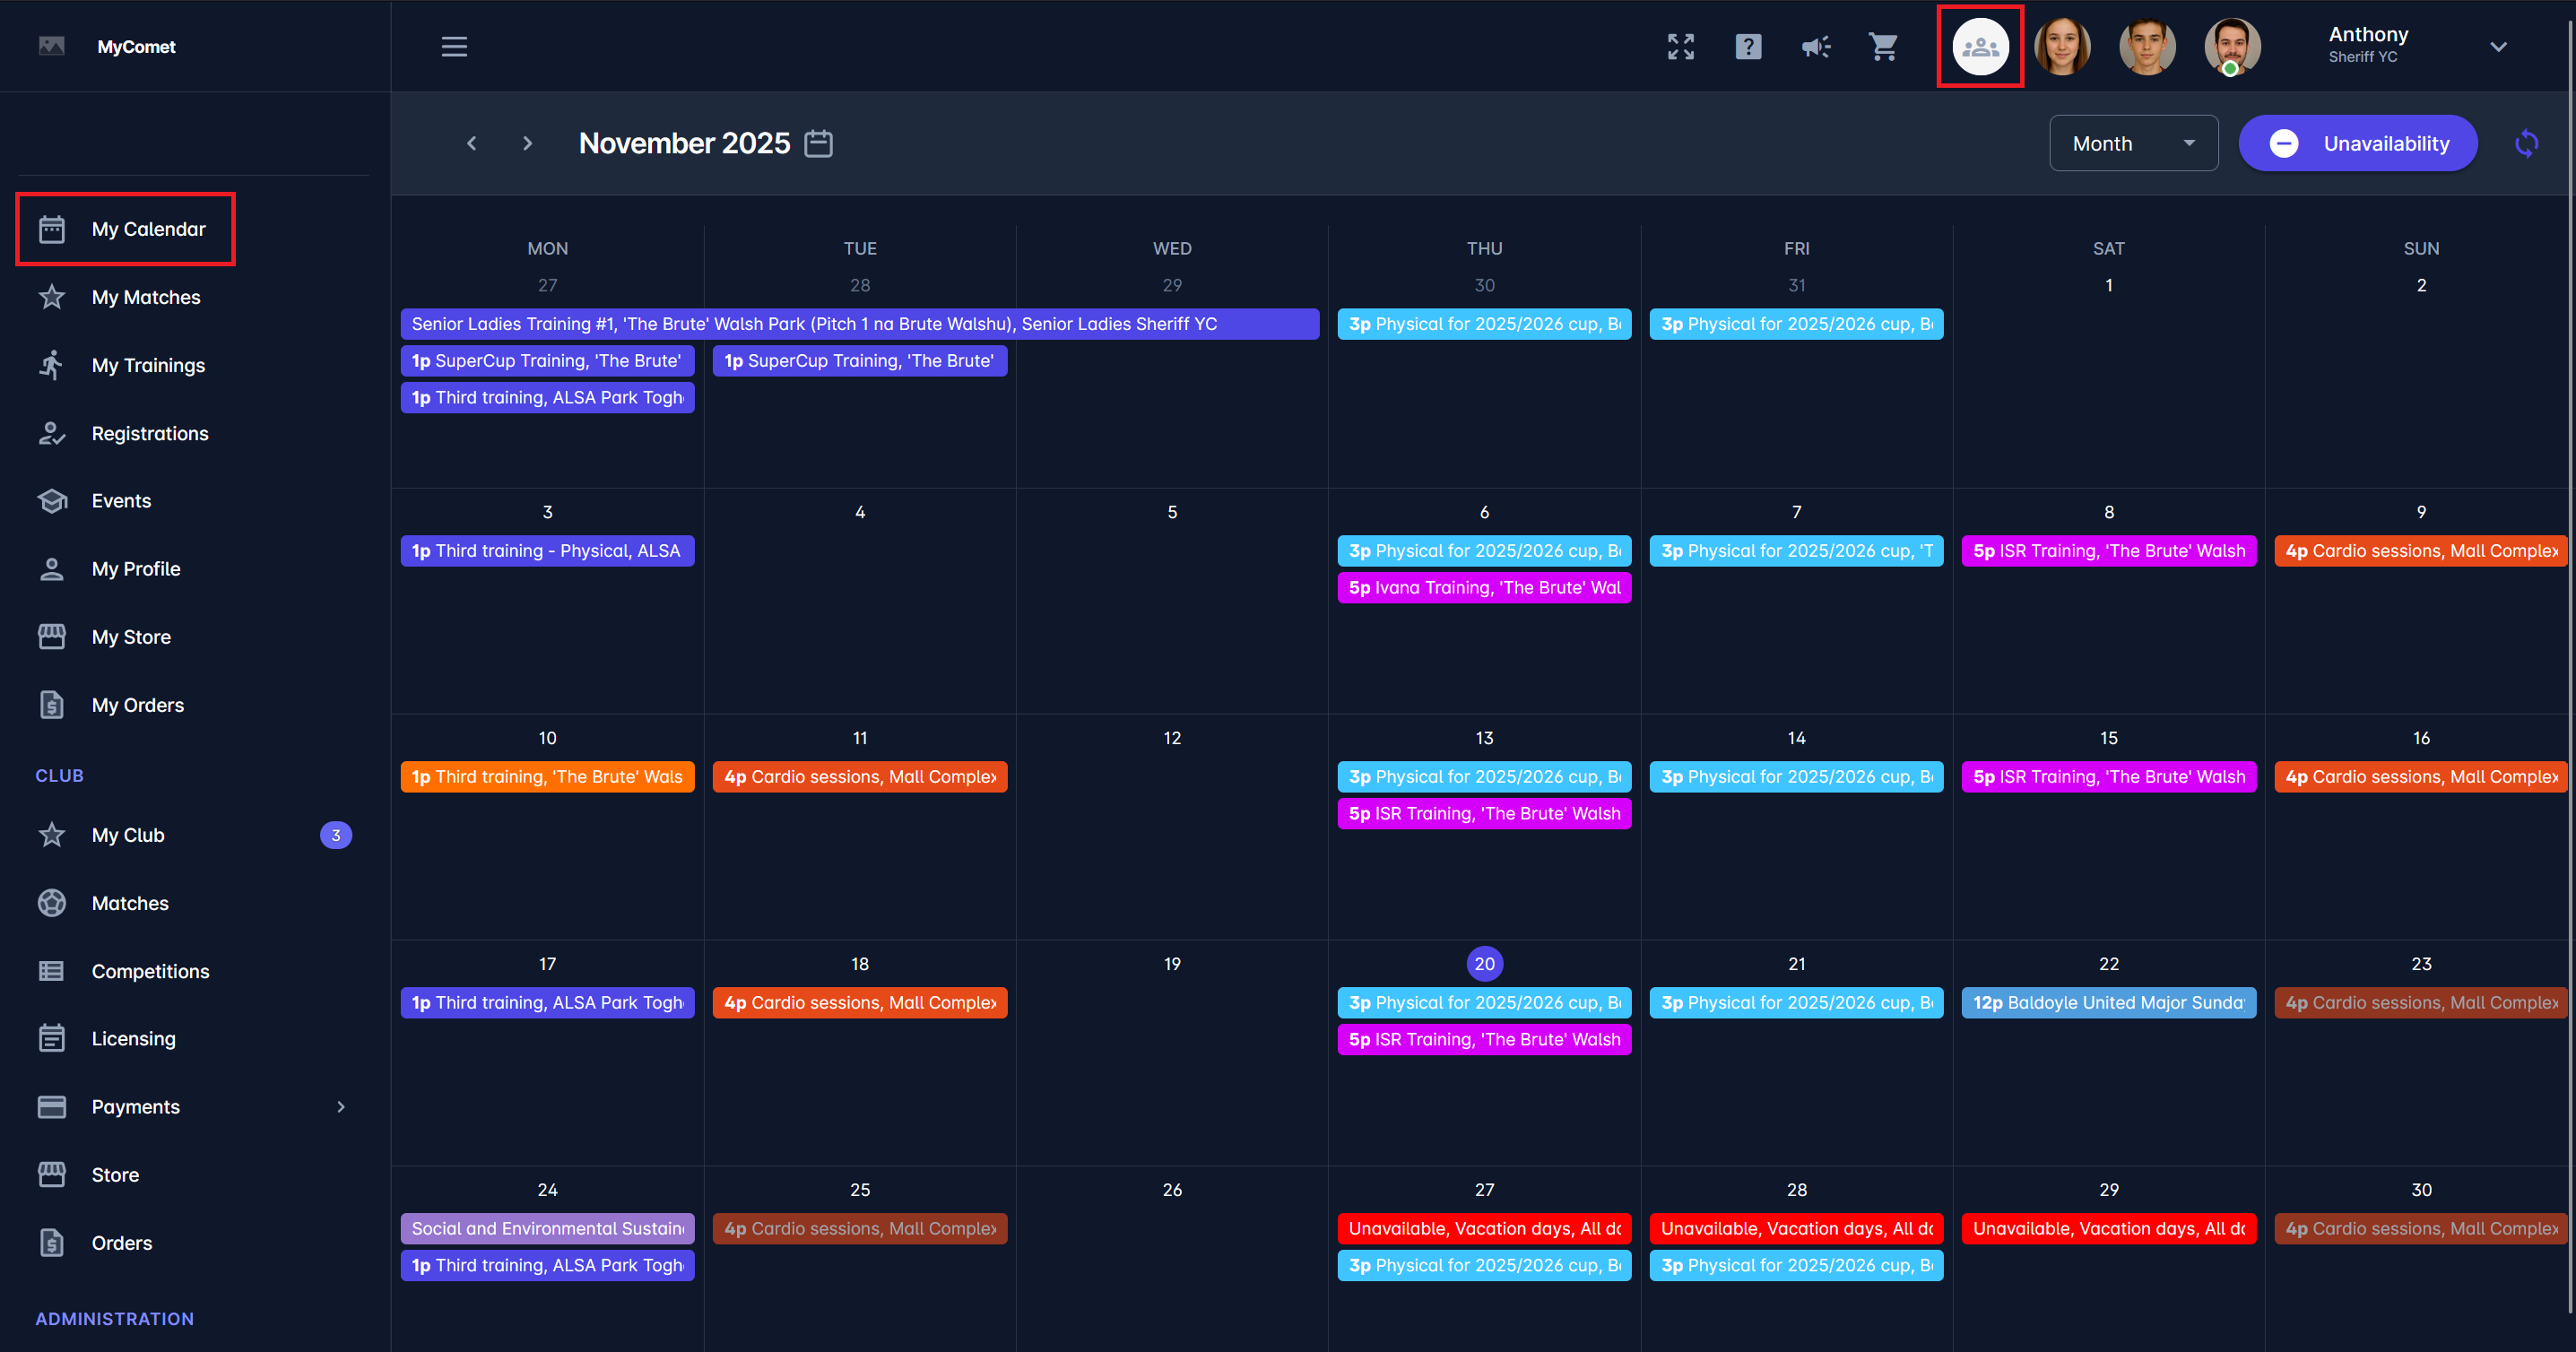2576x1352 pixels.
Task: Expand the Anthony user account menu
Action: [x=2497, y=46]
